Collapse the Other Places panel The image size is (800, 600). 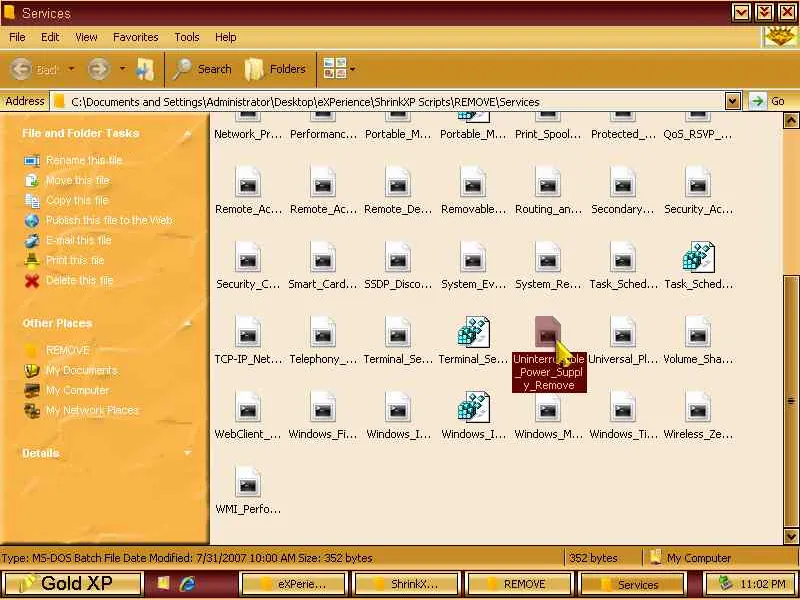(x=187, y=323)
